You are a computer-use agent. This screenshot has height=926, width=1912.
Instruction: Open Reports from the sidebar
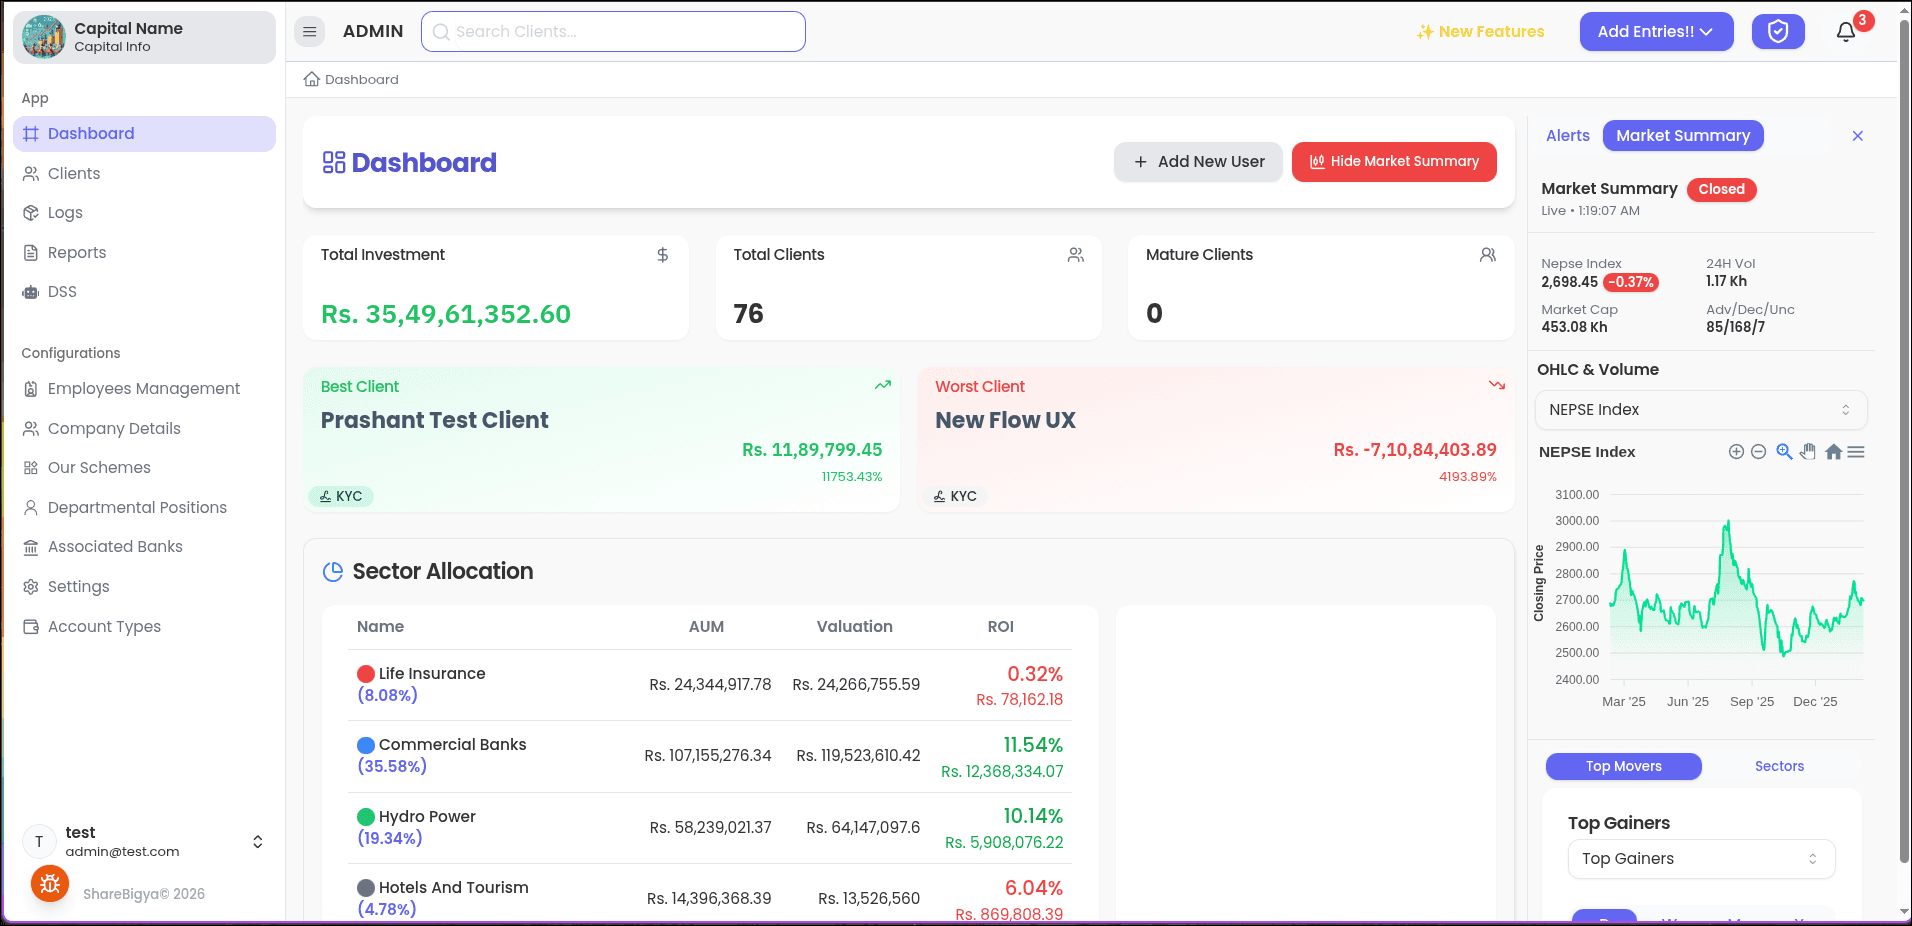pyautogui.click(x=75, y=252)
